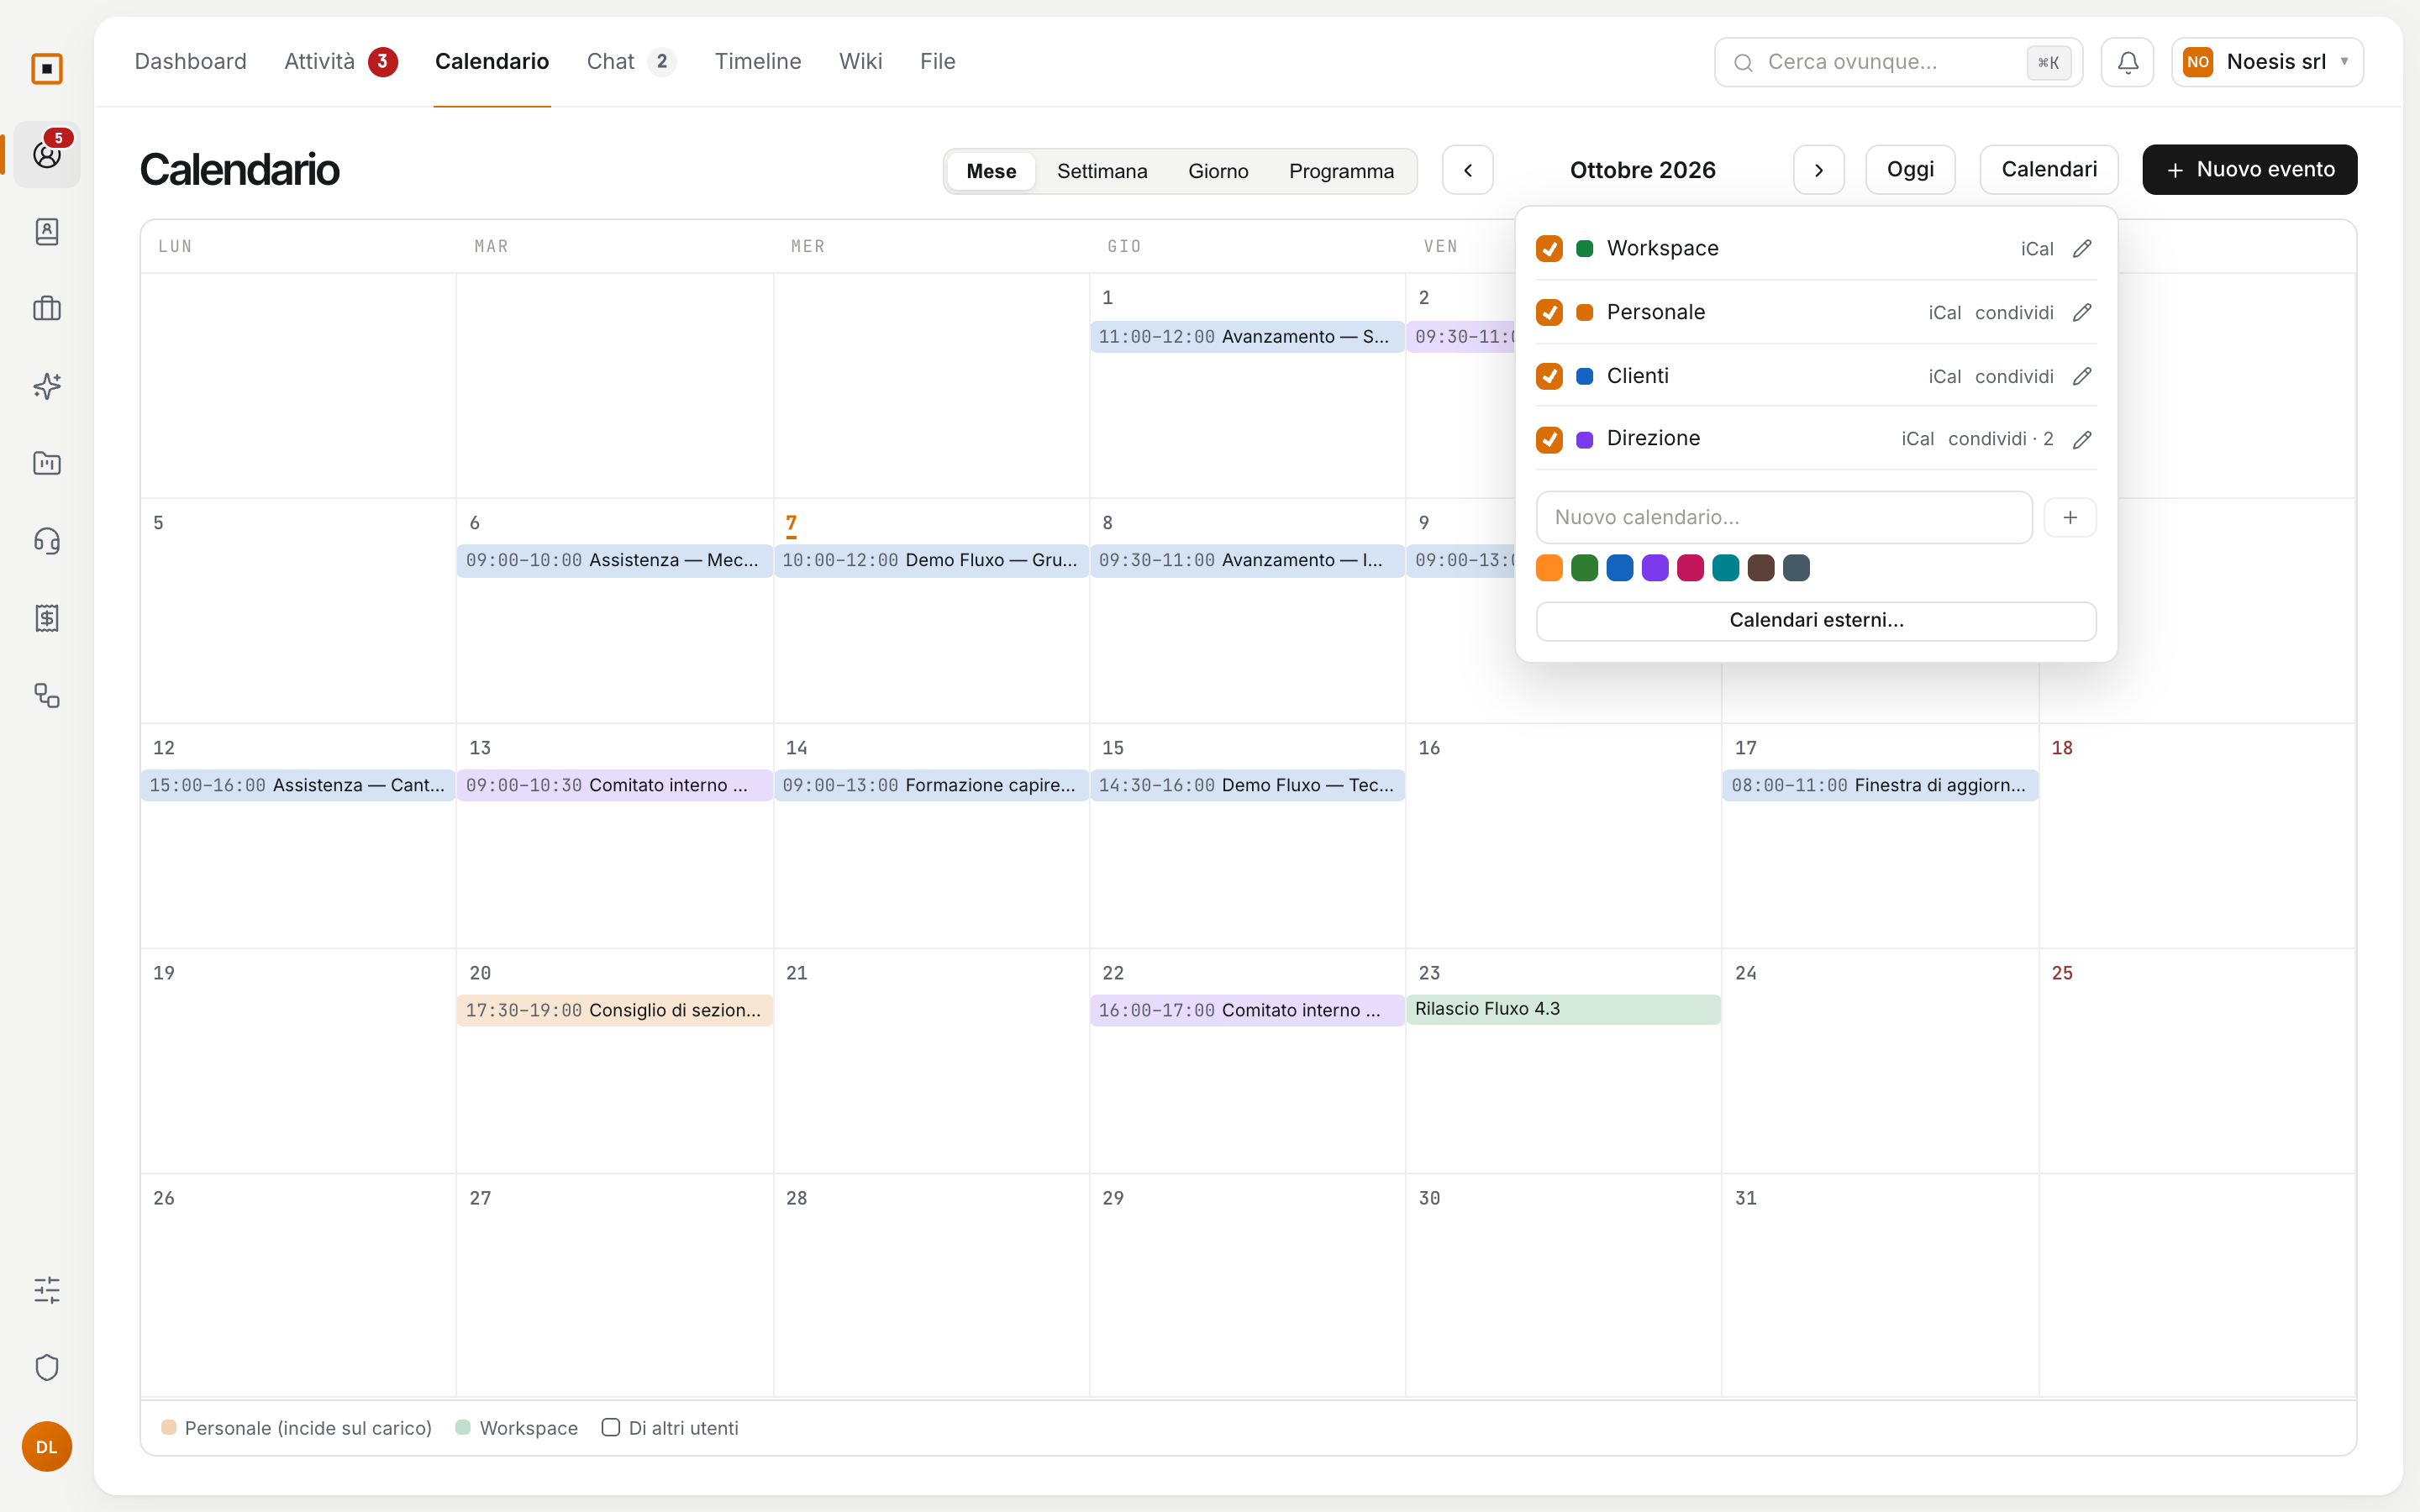Image resolution: width=2420 pixels, height=1512 pixels.
Task: Enable the Di altri utenti checkbox
Action: tap(610, 1427)
